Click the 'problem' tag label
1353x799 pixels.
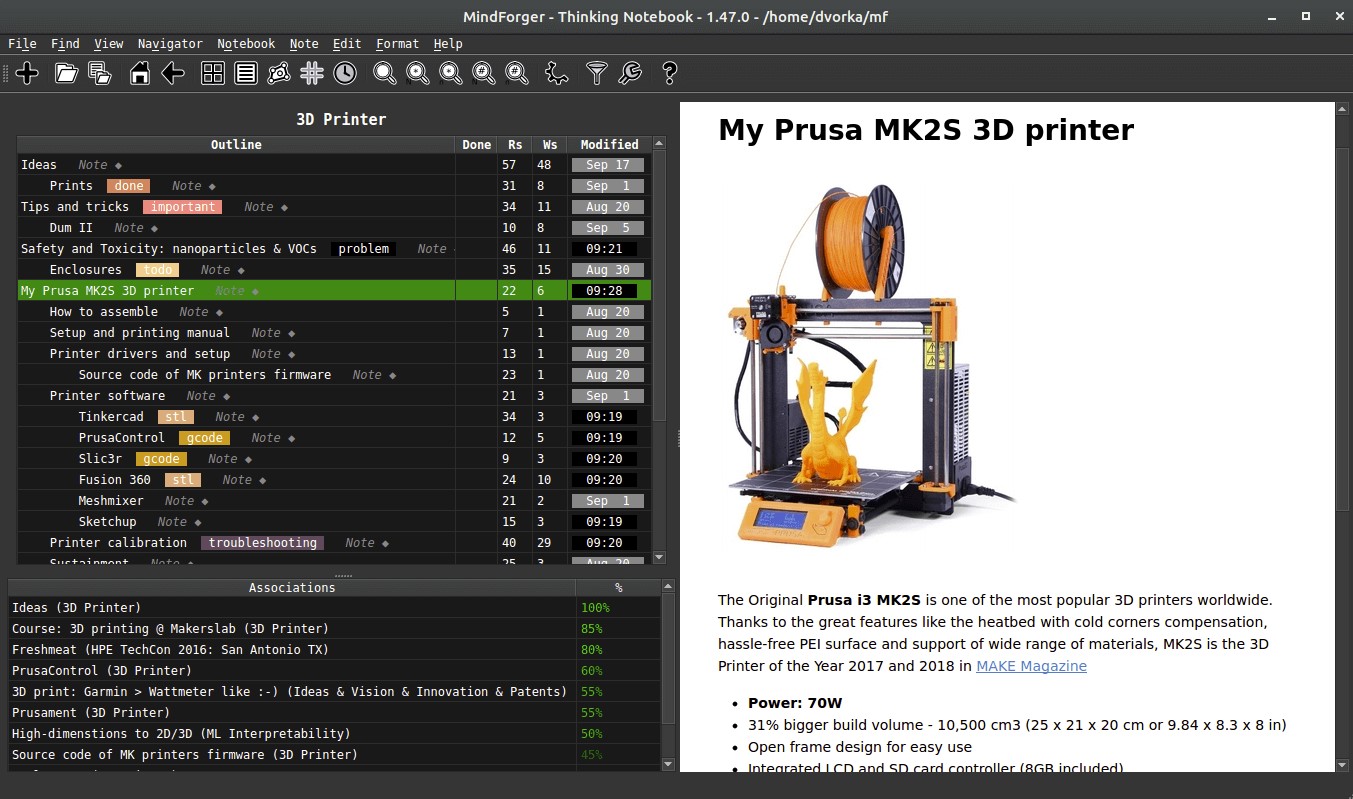tap(363, 249)
